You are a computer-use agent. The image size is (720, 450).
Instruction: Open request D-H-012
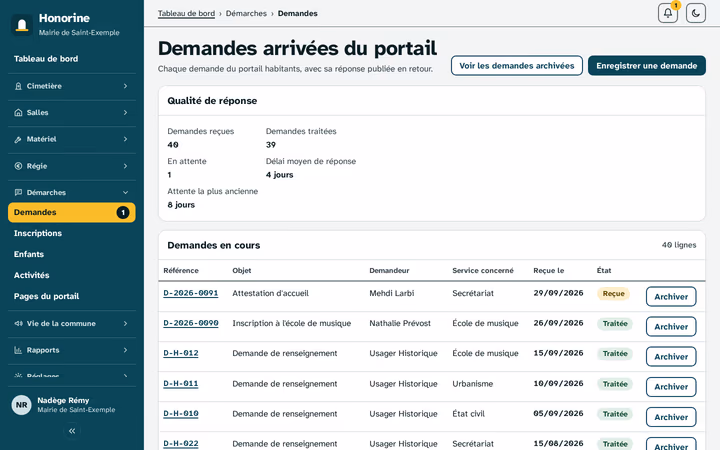click(181, 353)
